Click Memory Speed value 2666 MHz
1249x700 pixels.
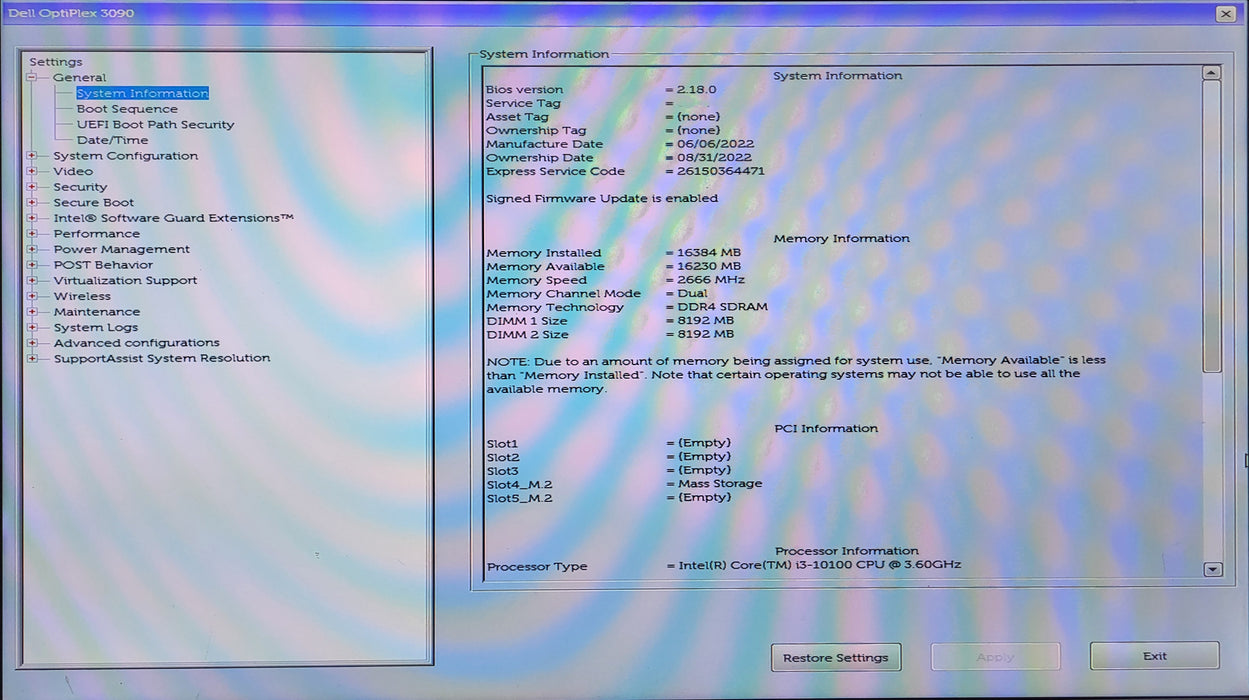pos(709,280)
